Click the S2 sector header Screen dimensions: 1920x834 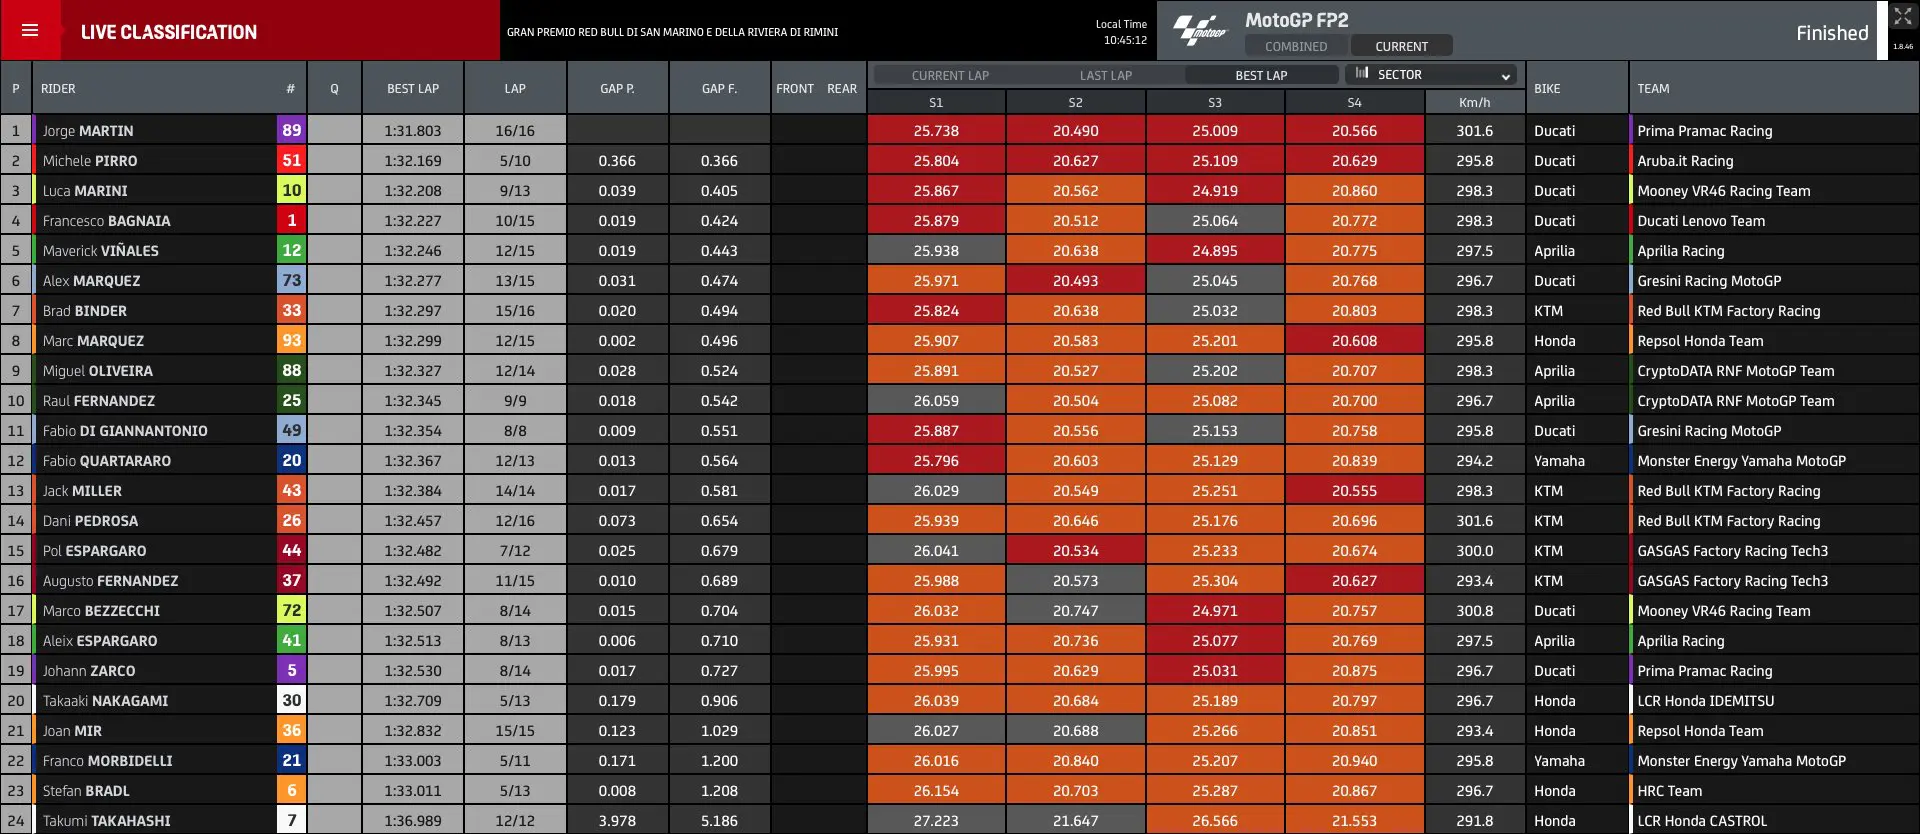[x=1075, y=102]
